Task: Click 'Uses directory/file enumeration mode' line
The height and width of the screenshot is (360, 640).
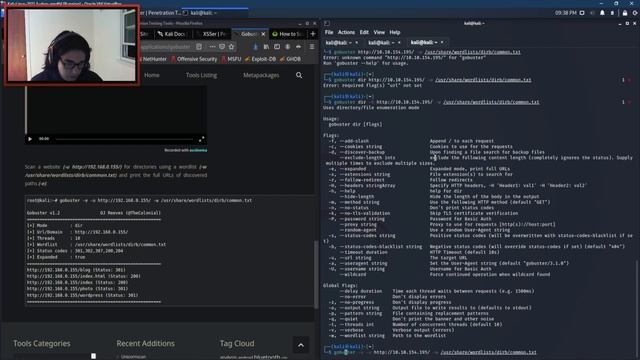Action: [371, 108]
